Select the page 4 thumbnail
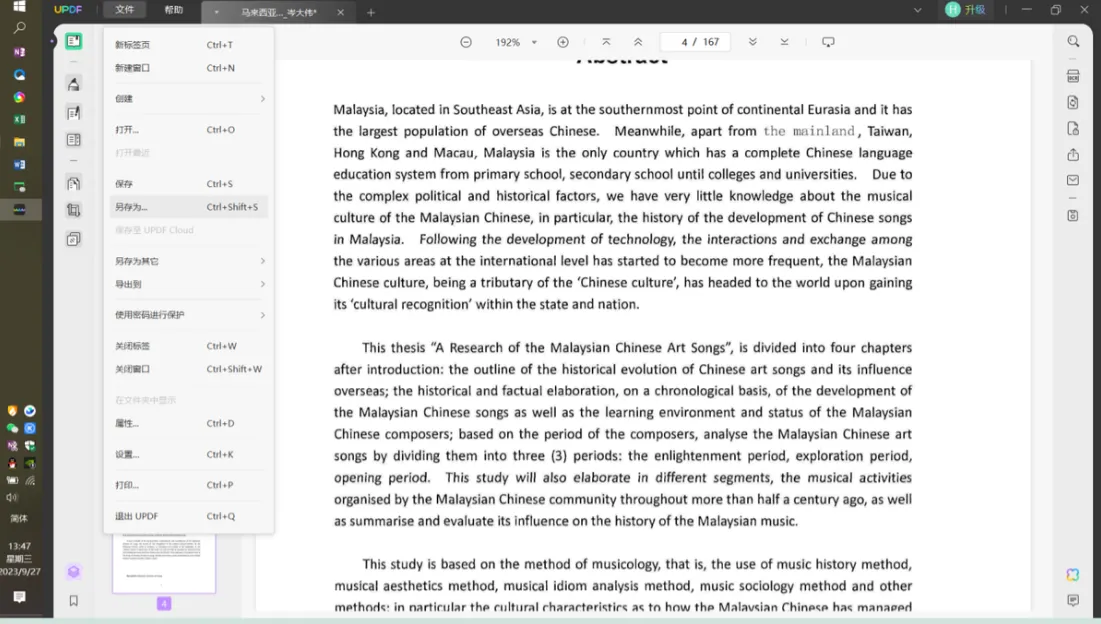Image resolution: width=1101 pixels, height=624 pixels. (164, 564)
